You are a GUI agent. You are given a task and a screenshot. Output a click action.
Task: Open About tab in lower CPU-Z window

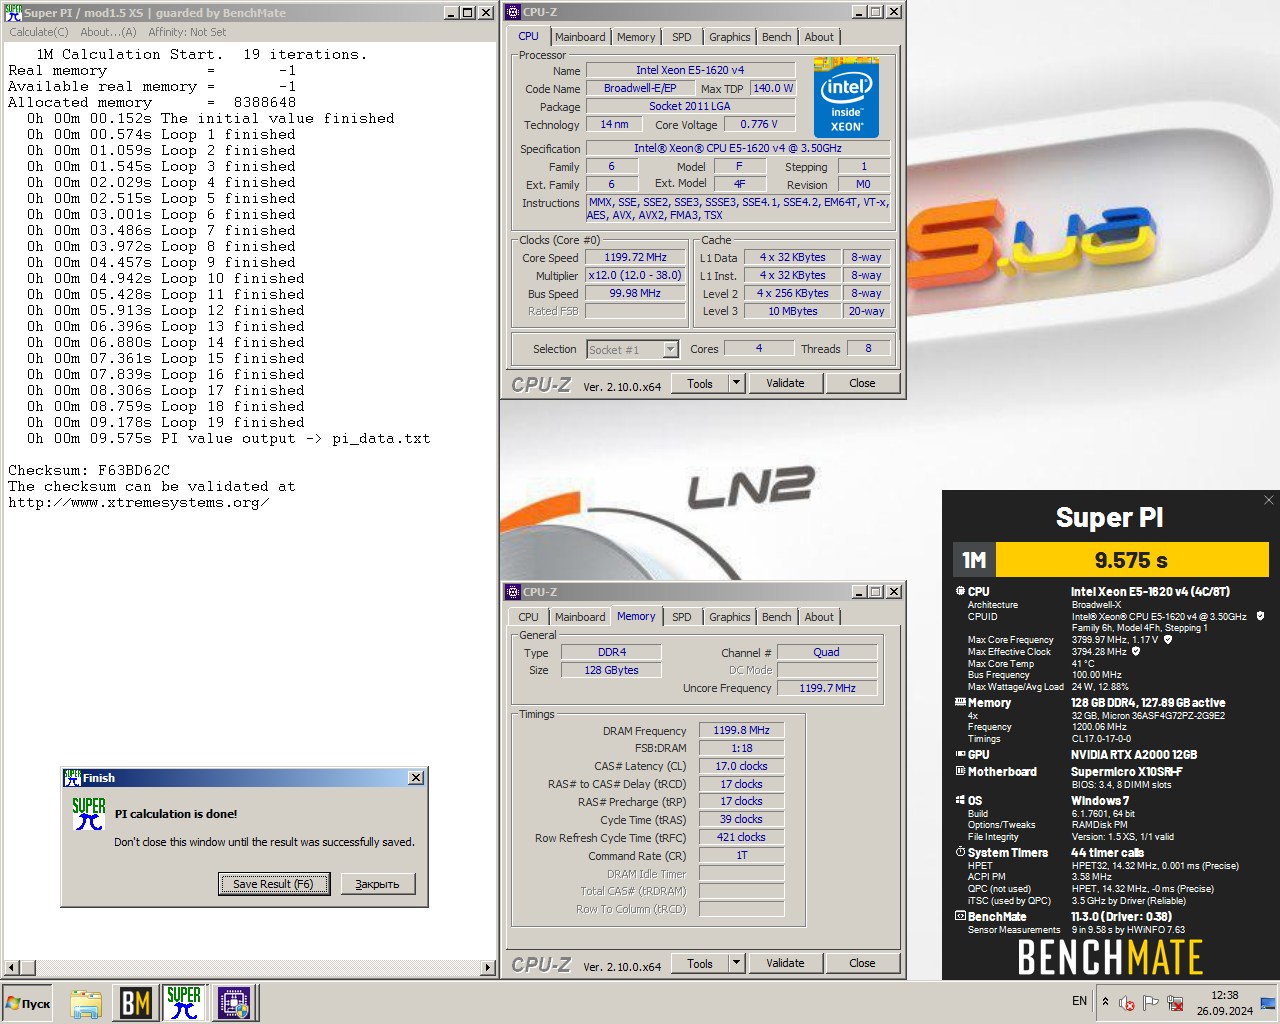819,617
